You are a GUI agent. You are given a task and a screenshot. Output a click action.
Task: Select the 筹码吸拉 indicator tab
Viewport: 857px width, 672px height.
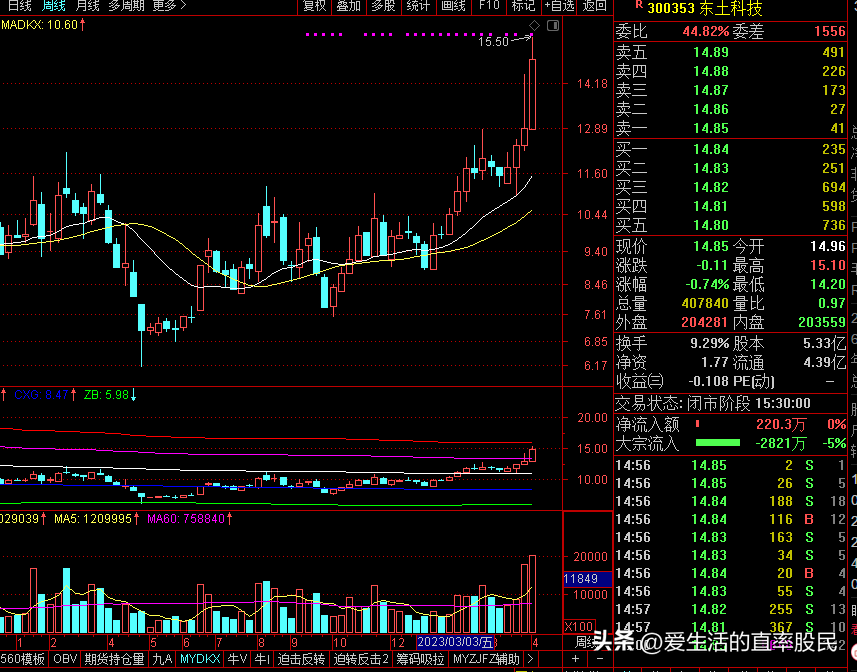(420, 660)
